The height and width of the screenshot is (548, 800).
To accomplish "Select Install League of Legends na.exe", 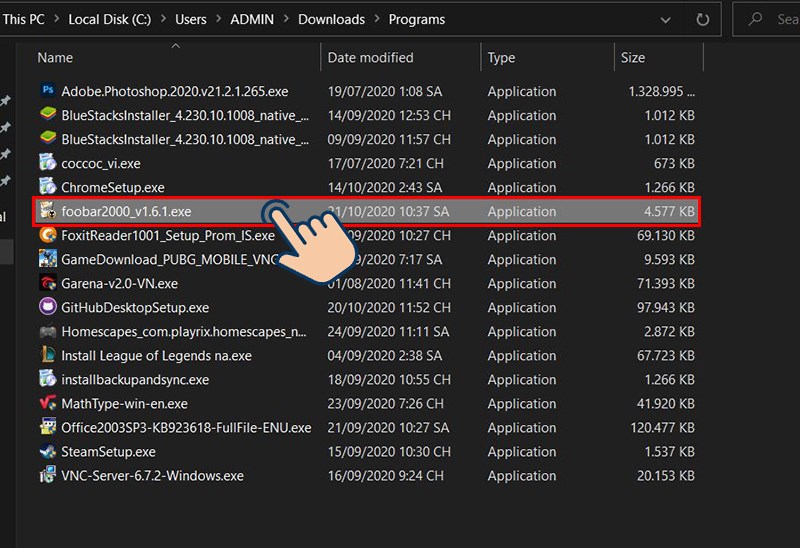I will coord(156,355).
